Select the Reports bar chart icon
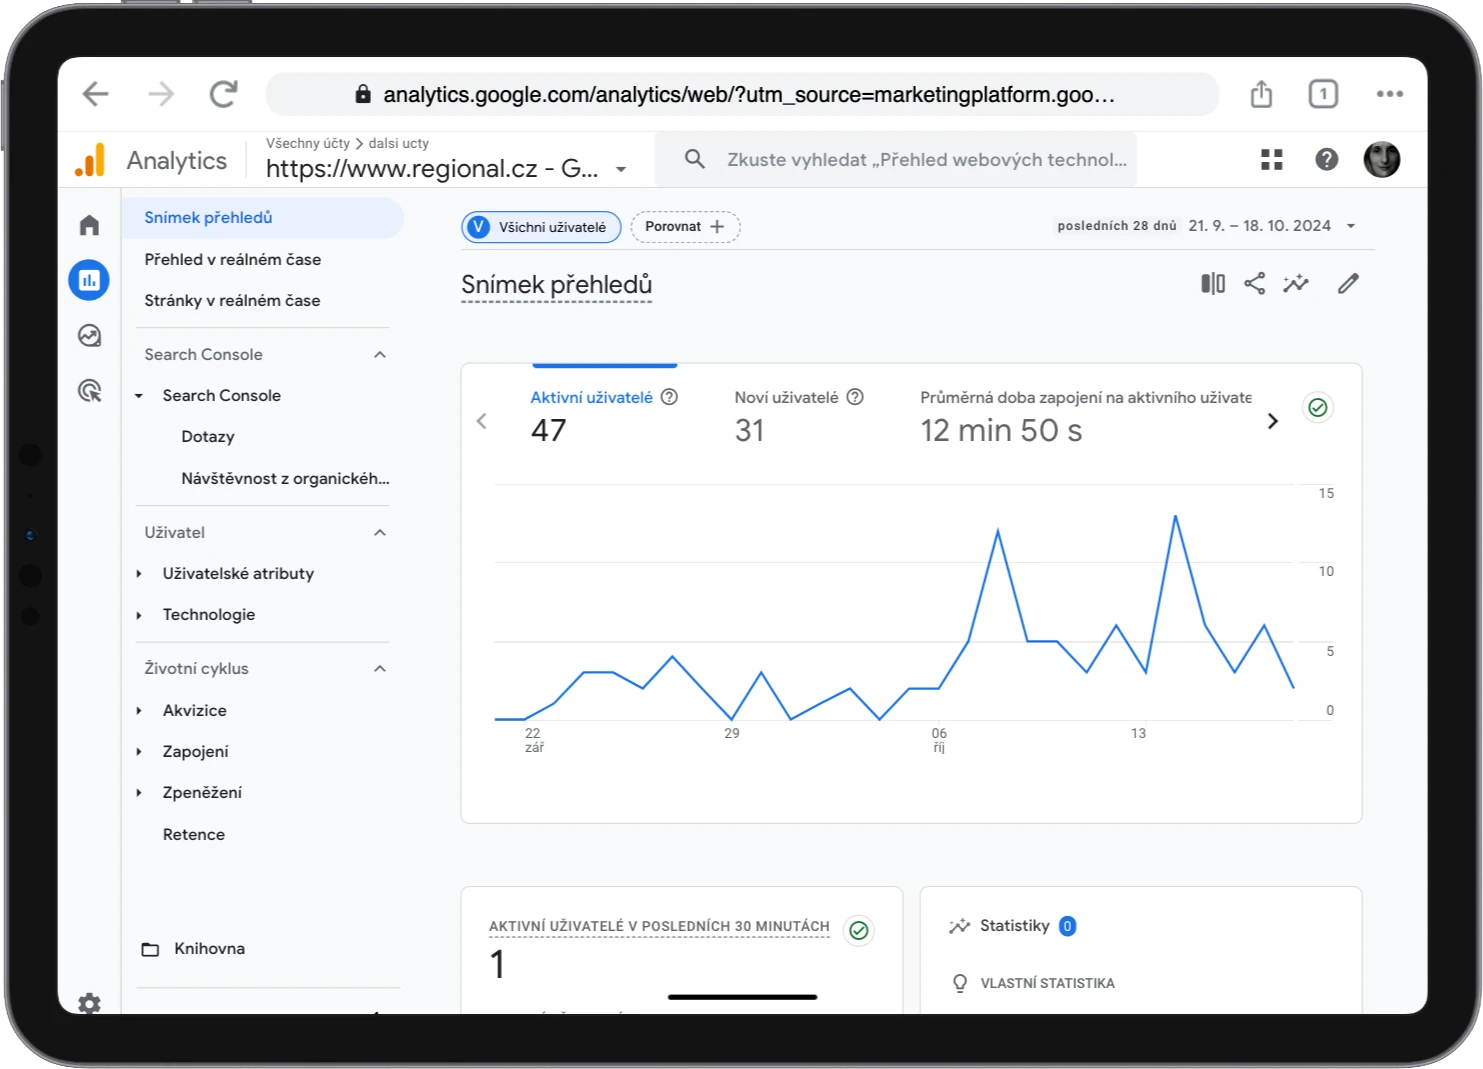Screen dimensions: 1483x1069 (89, 280)
